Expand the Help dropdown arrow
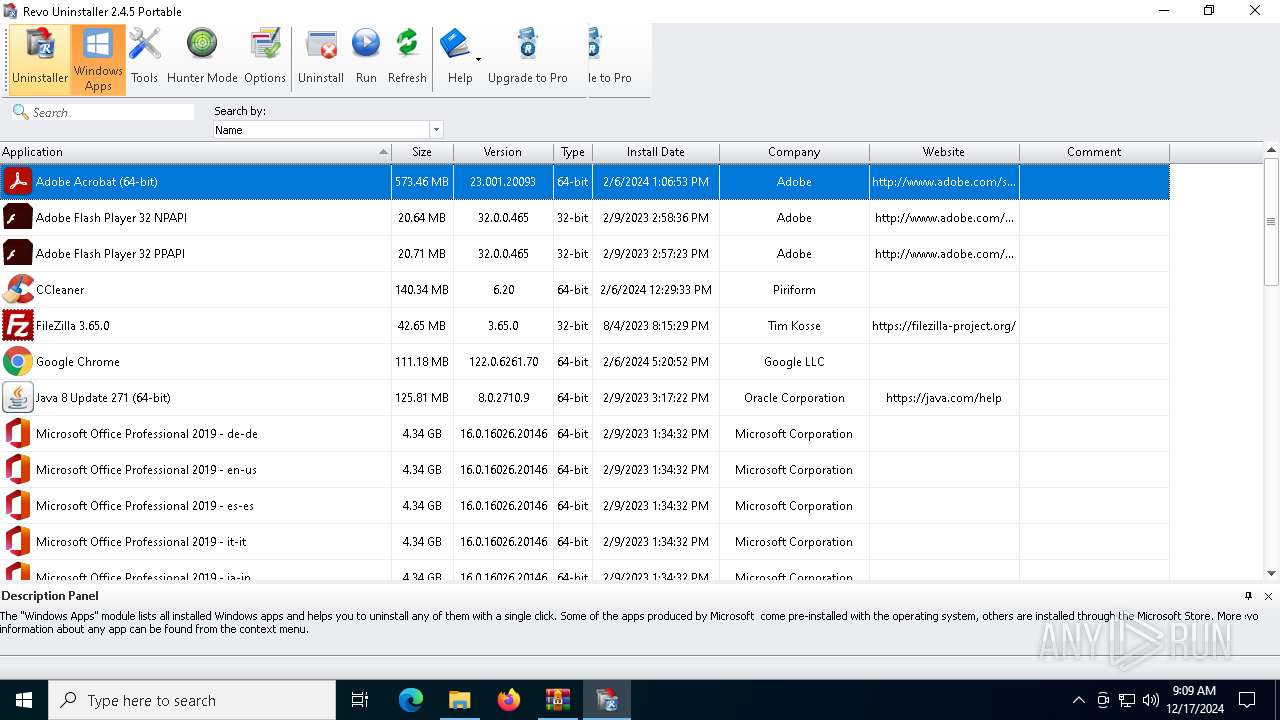This screenshot has width=1280, height=720. pyautogui.click(x=478, y=60)
